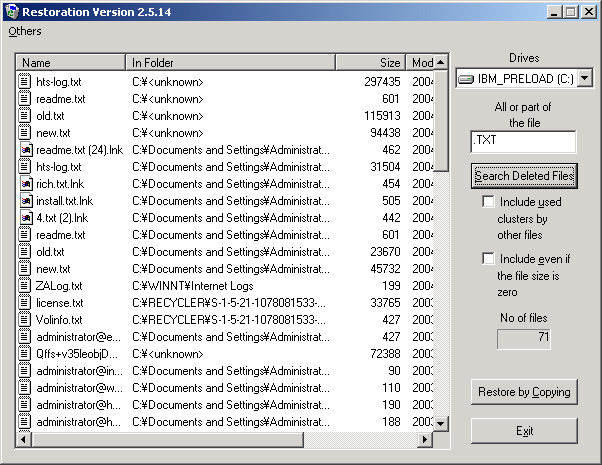Sort files by Size column header
This screenshot has width=602, height=465.
click(370, 62)
